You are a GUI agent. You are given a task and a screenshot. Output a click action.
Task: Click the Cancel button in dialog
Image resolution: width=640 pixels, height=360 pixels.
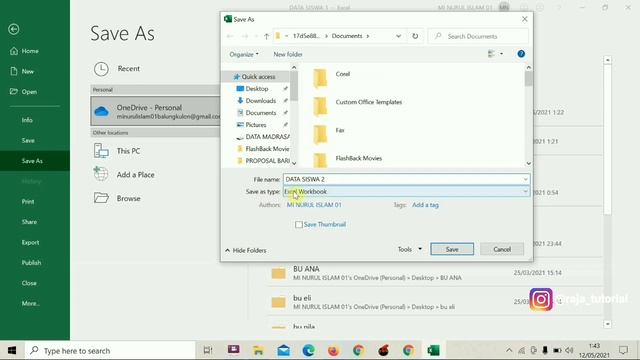pyautogui.click(x=502, y=249)
